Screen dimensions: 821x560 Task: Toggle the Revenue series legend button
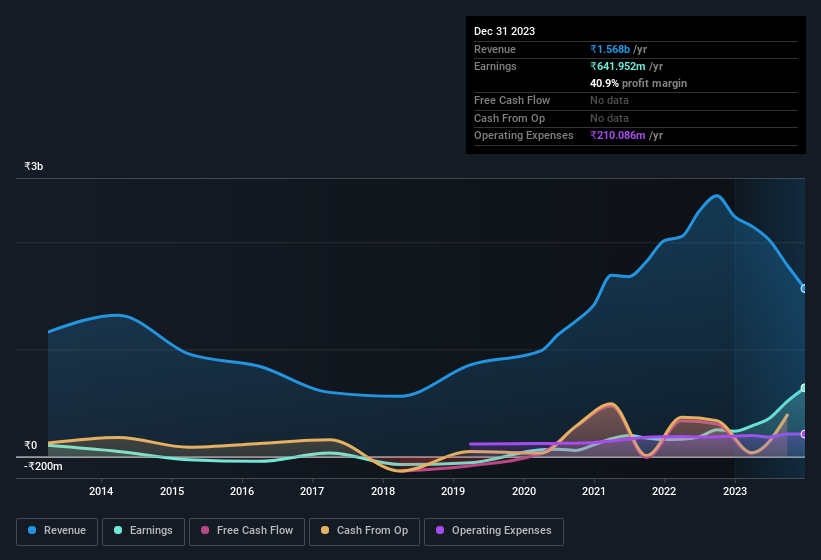57,531
